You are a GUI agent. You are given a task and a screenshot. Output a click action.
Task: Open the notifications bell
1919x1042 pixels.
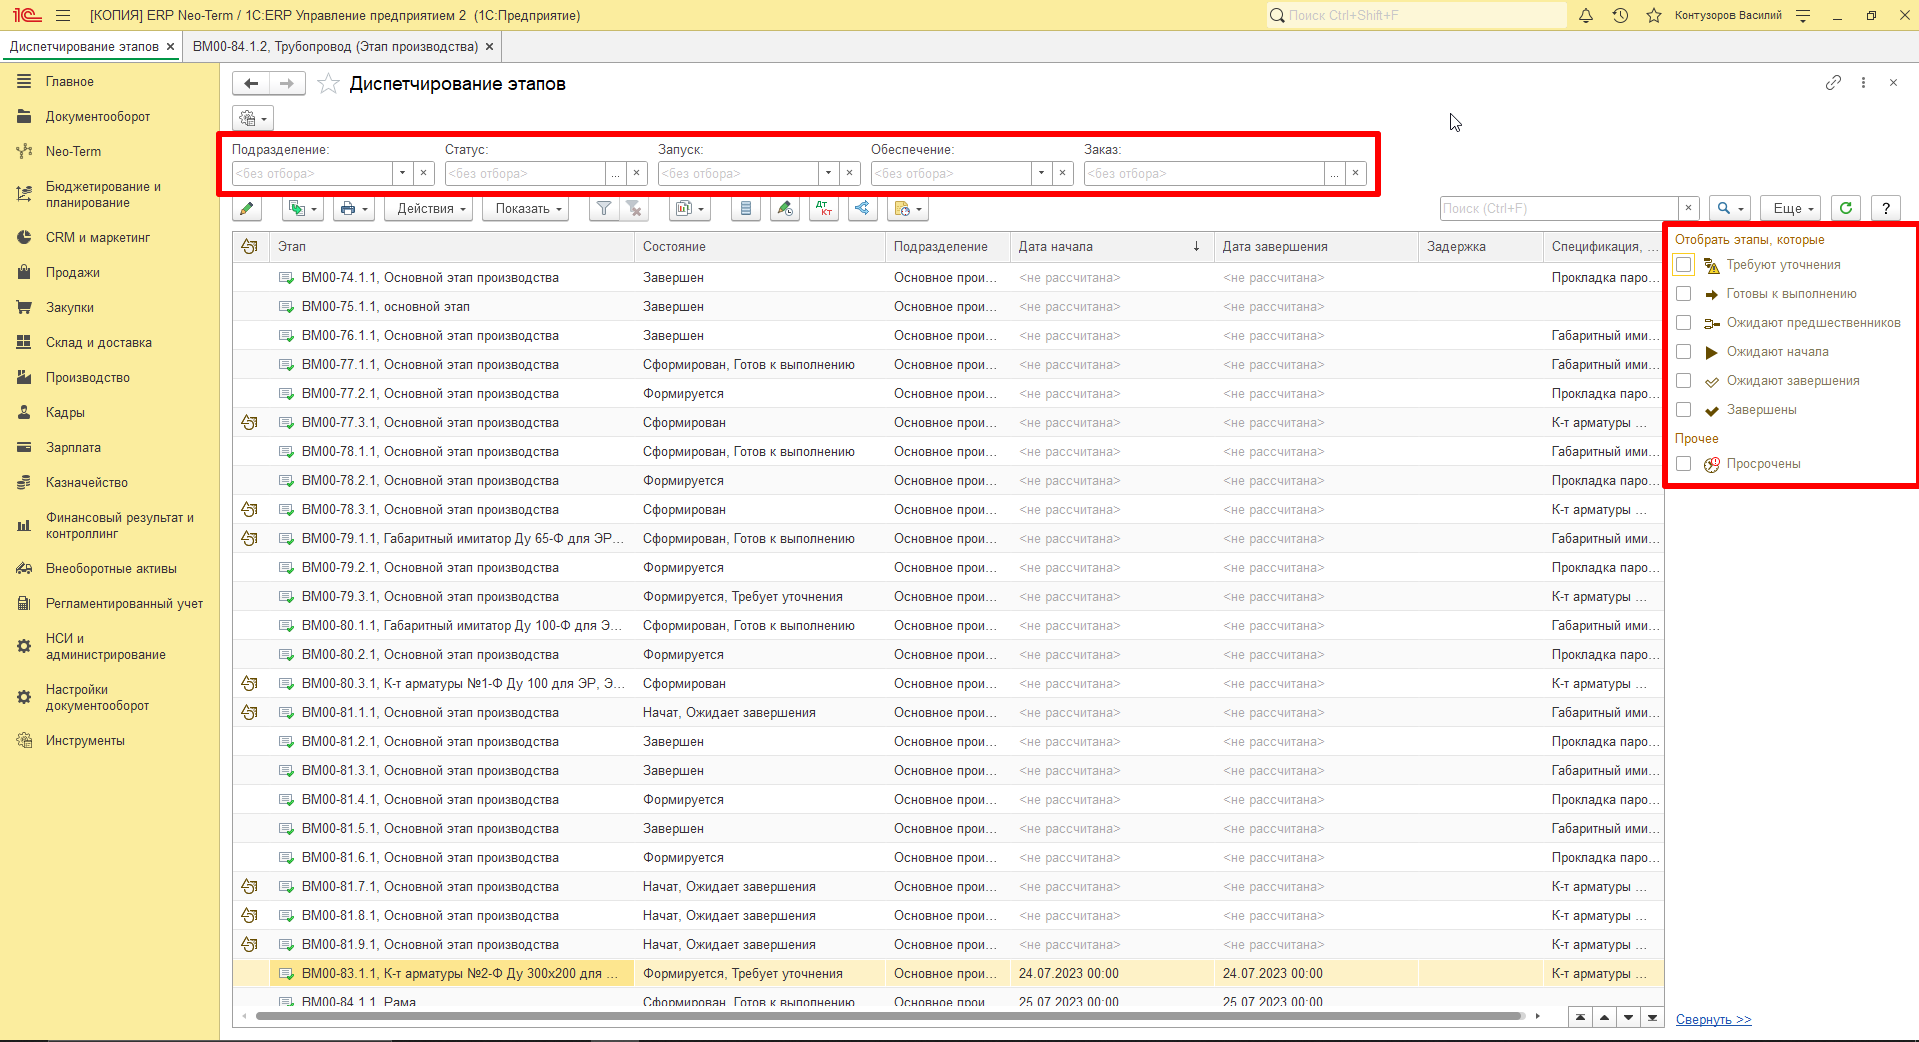tap(1586, 15)
